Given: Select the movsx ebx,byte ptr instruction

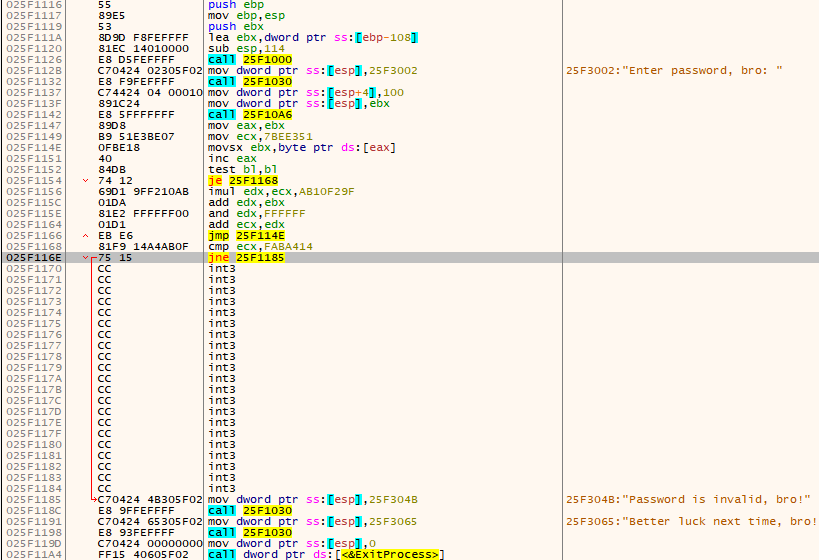Looking at the screenshot, I should [x=302, y=148].
